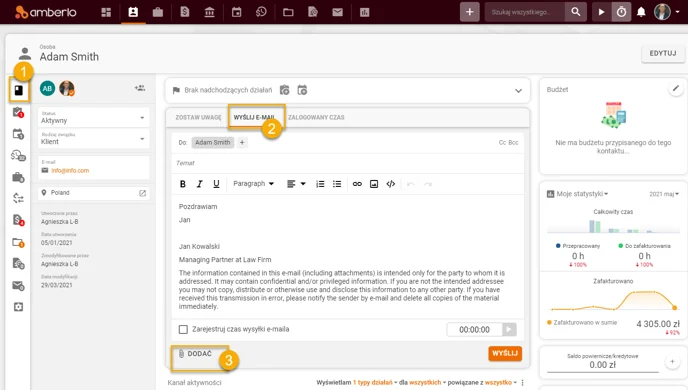Image resolution: width=688 pixels, height=390 pixels.
Task: Expand the upcoming activities chevron
Action: 518,91
